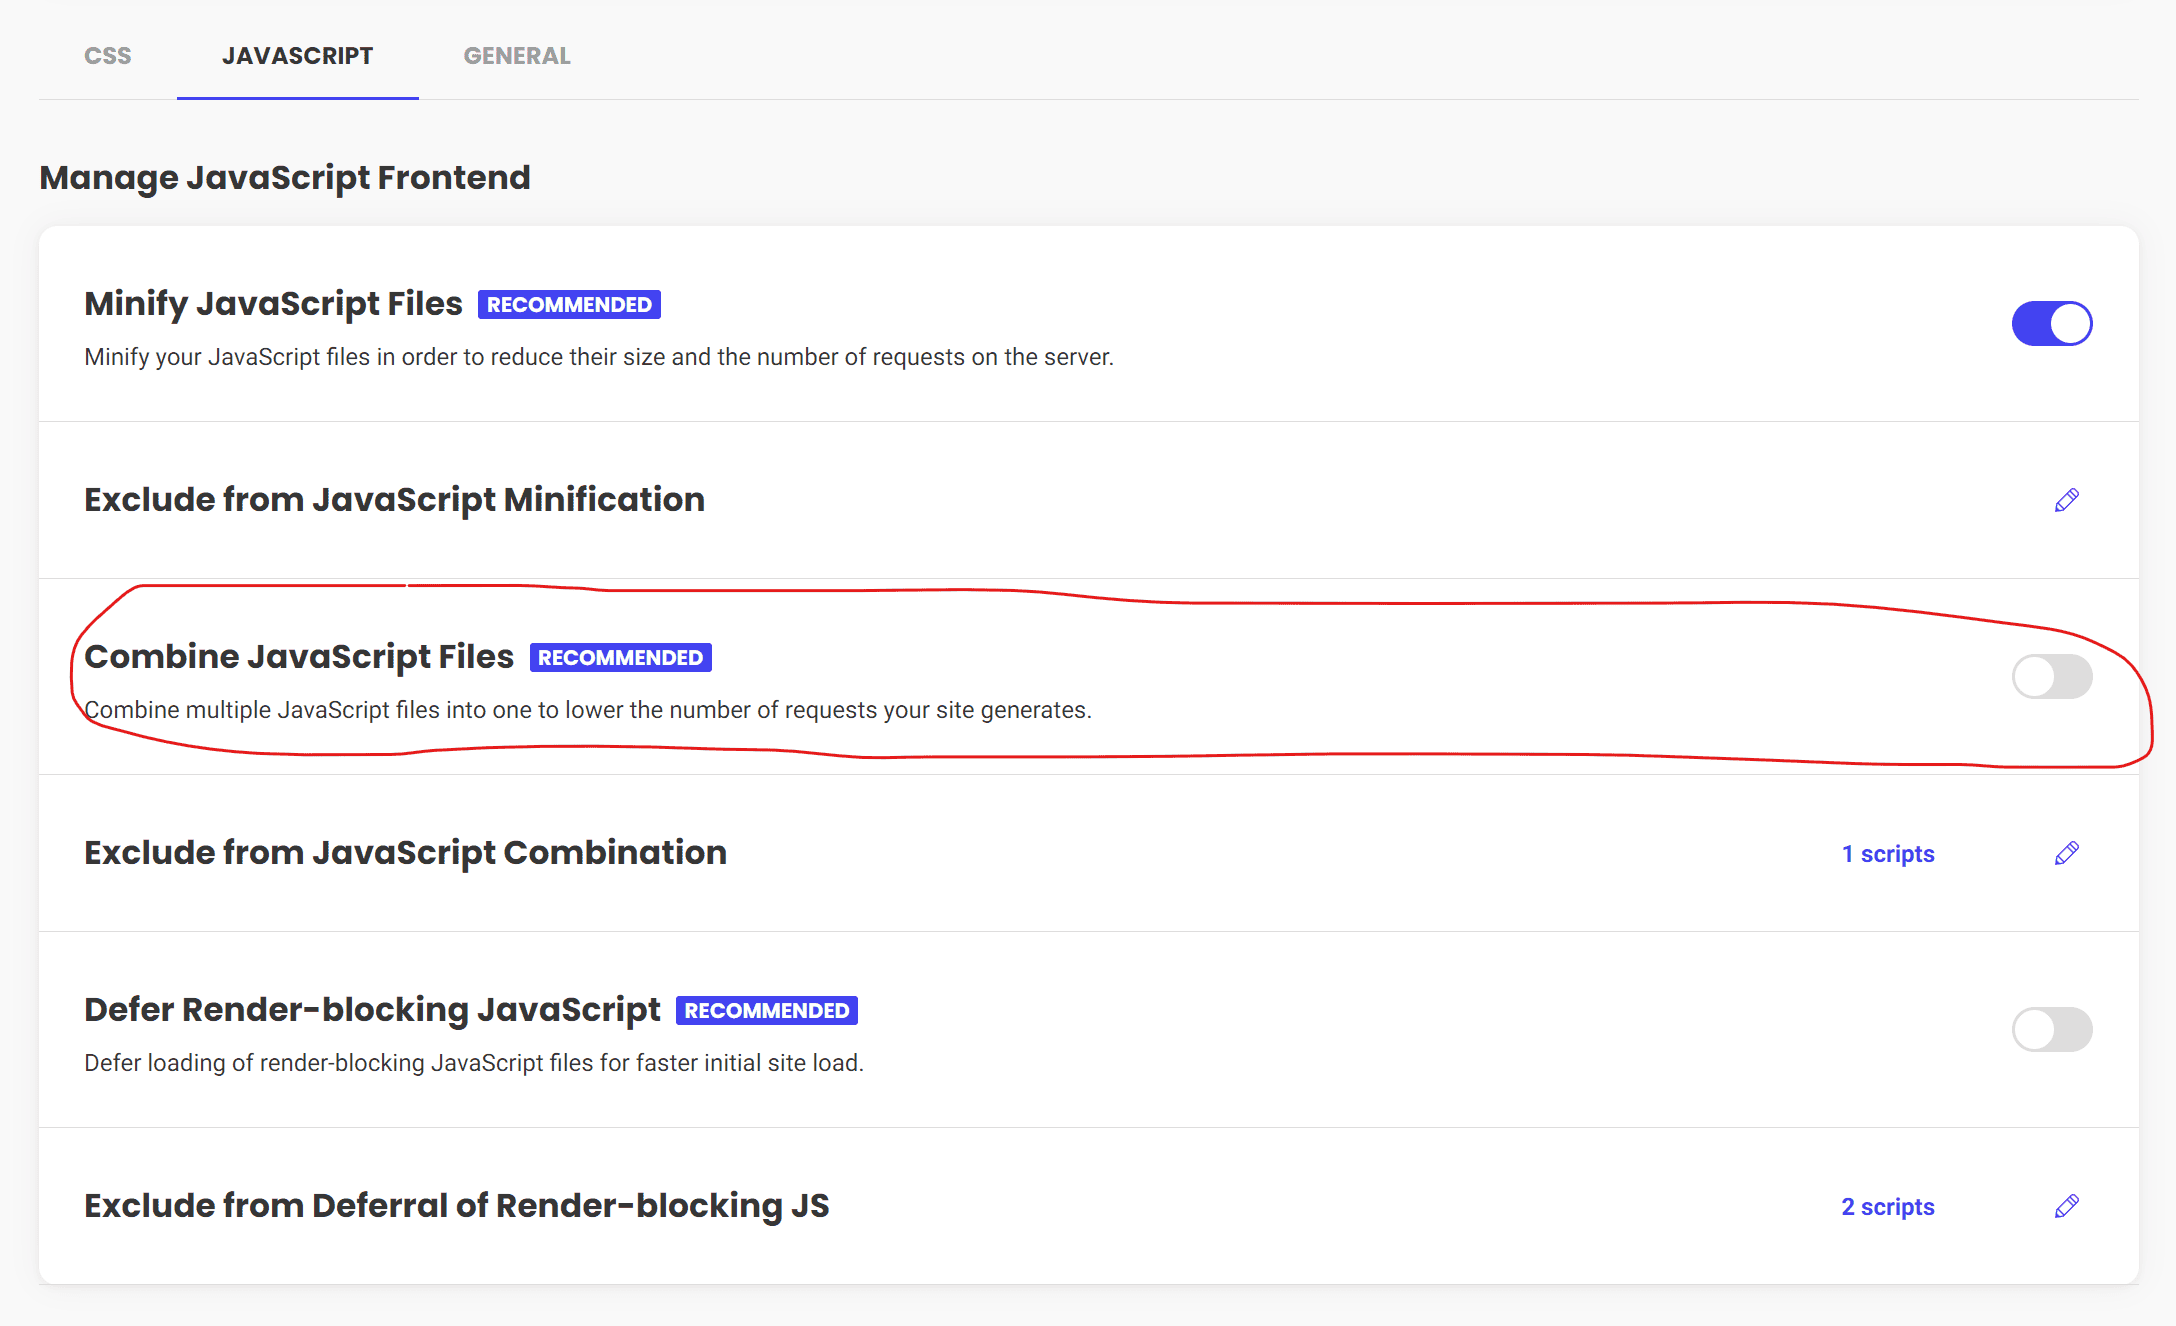Disable the Minify JavaScript Files toggle
The height and width of the screenshot is (1326, 2176).
[2051, 324]
